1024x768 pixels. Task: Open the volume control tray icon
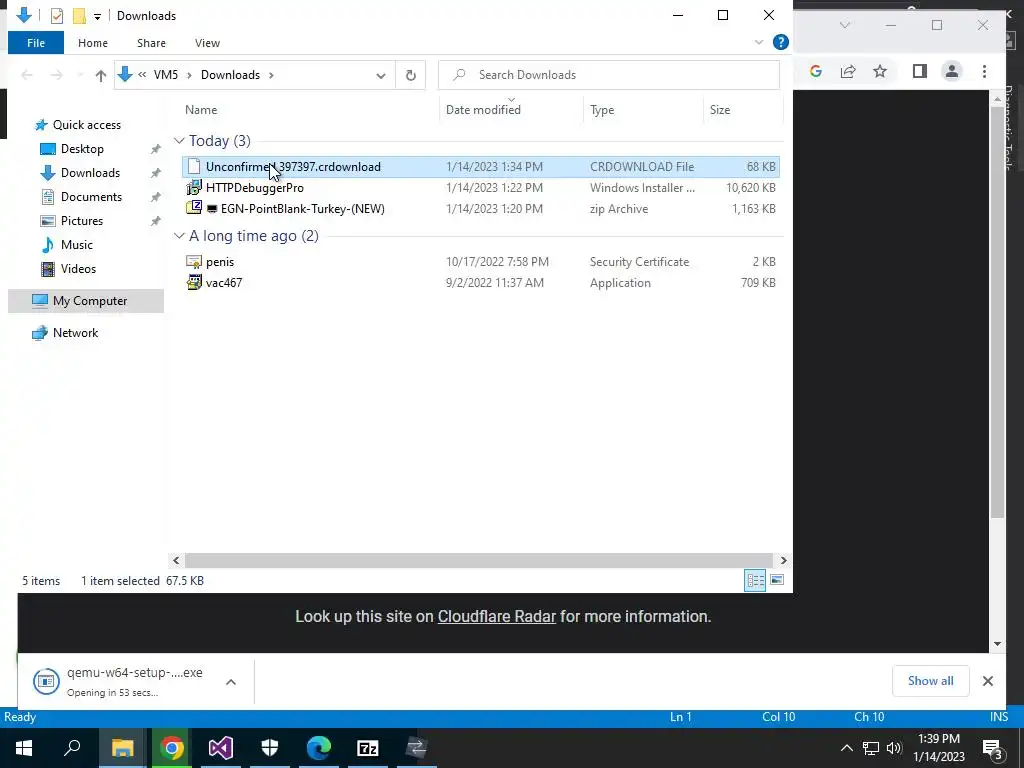click(894, 748)
